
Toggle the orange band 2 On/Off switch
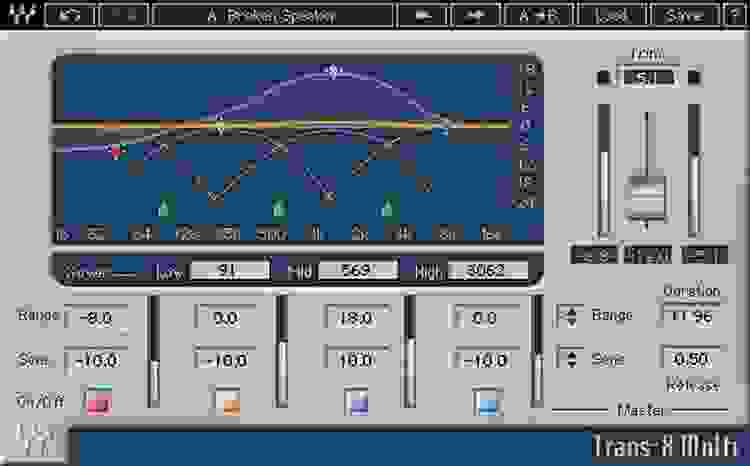point(226,401)
